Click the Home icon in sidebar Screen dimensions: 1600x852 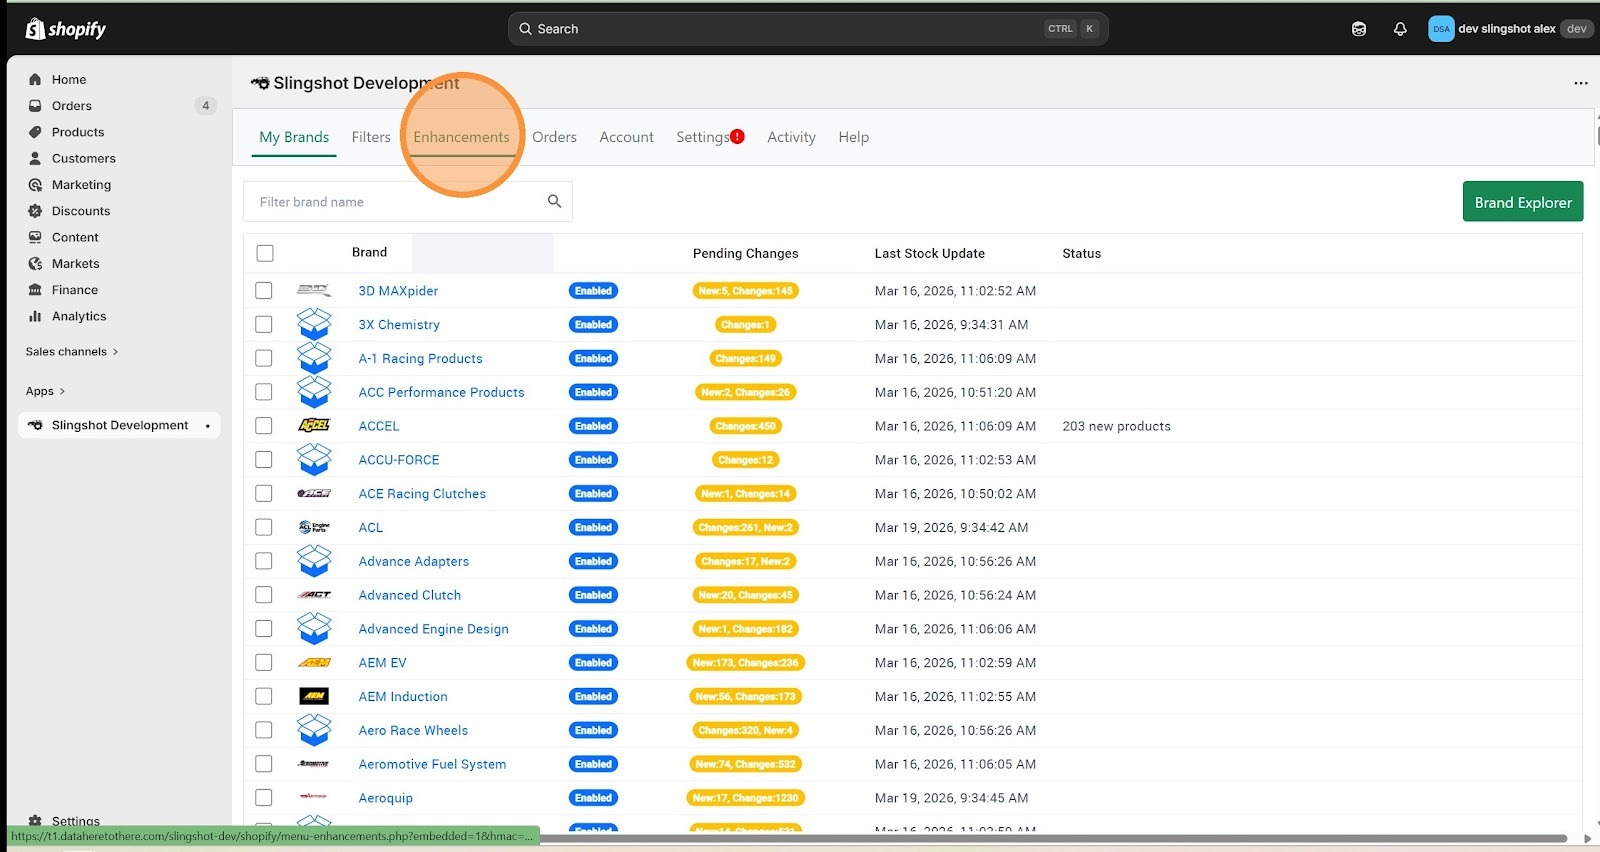(35, 79)
